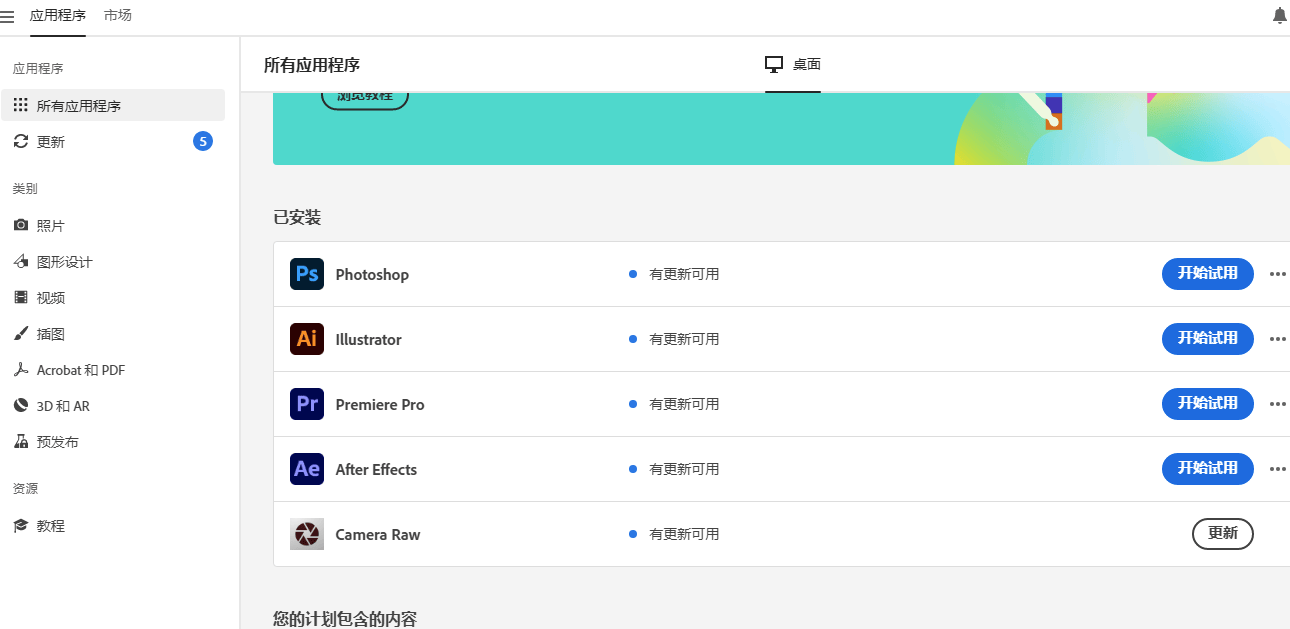Click the 所有应用程序 page title
Screen dimensions: 1290x629
[312, 65]
